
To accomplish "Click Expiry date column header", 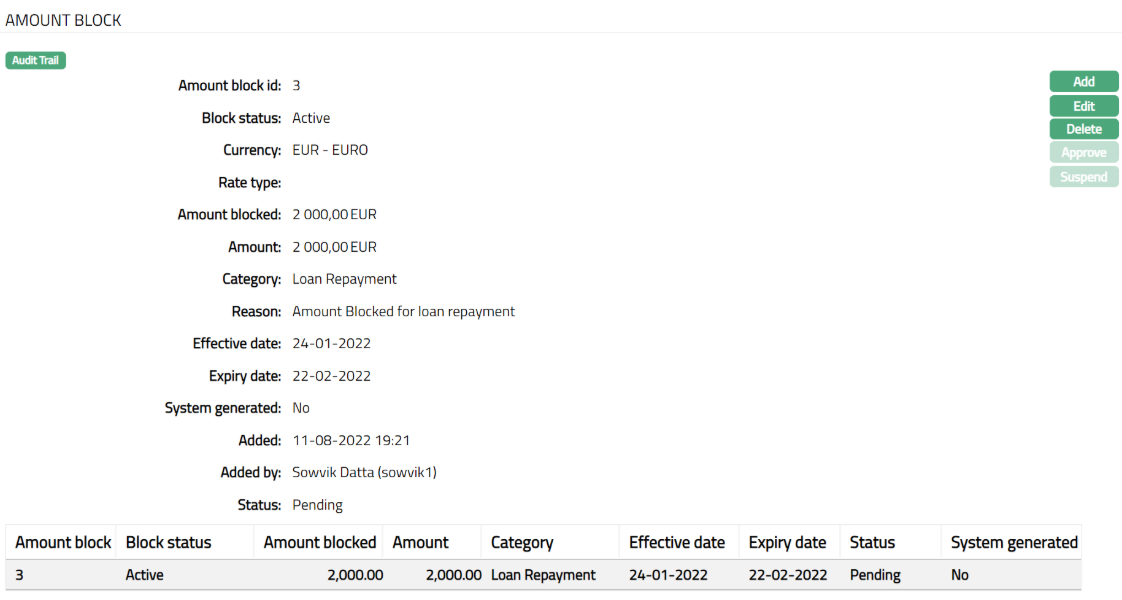I will tap(787, 542).
